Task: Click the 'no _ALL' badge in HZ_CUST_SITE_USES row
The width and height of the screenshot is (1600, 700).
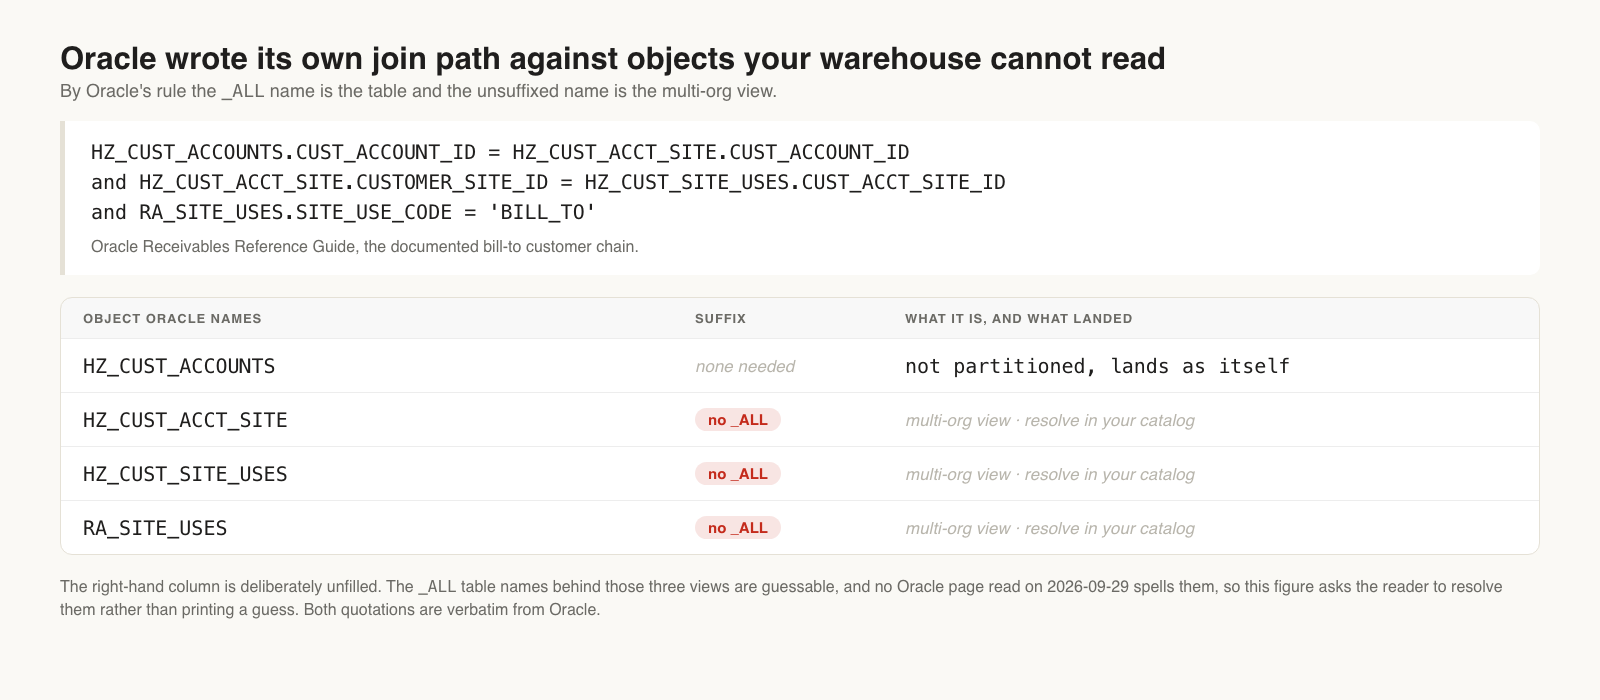Action: coord(738,474)
